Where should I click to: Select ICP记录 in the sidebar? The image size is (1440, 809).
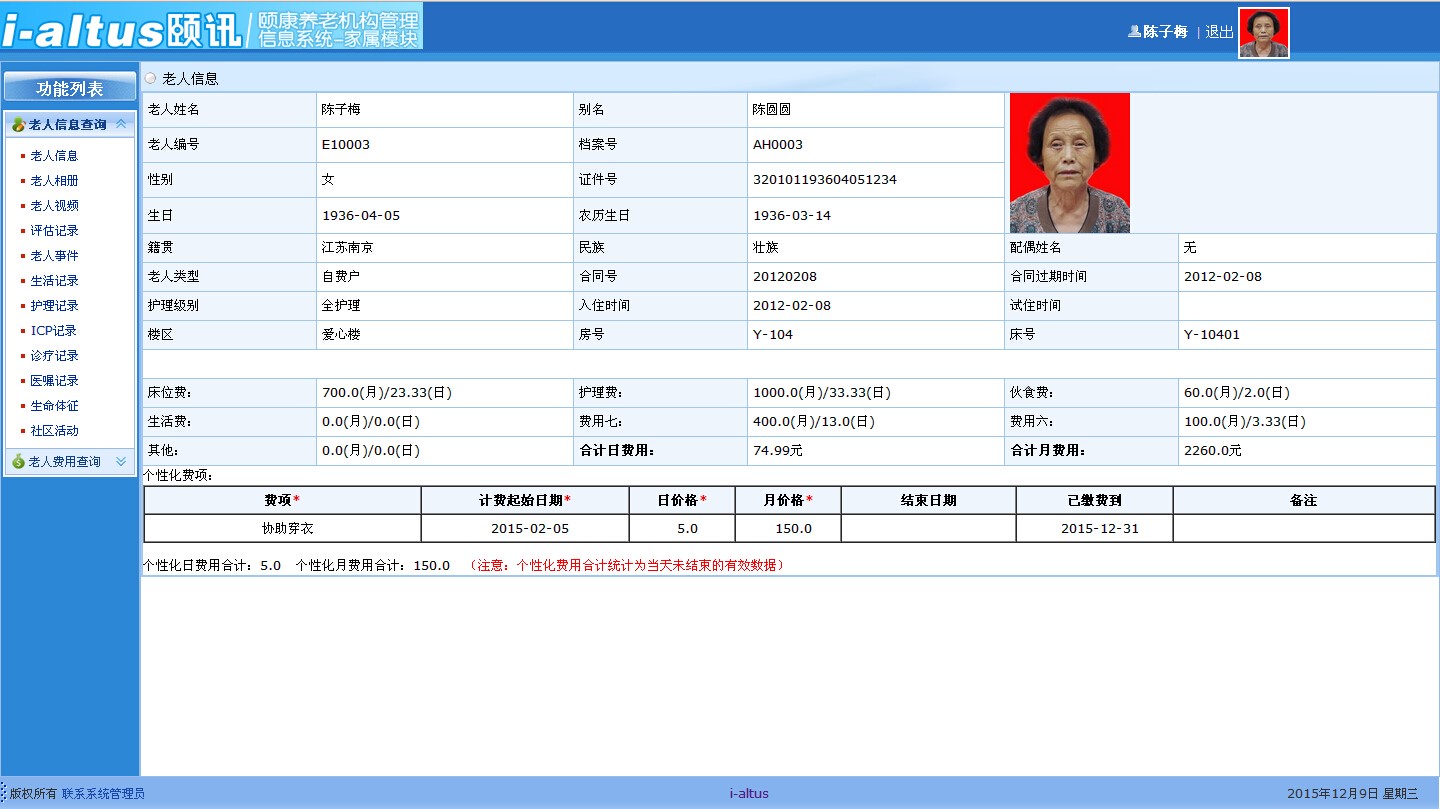pos(53,331)
